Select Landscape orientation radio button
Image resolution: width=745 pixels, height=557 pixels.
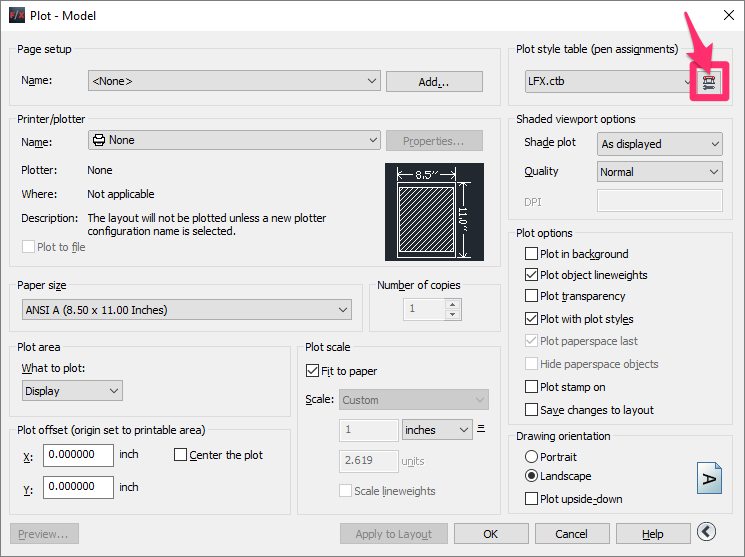coord(531,476)
